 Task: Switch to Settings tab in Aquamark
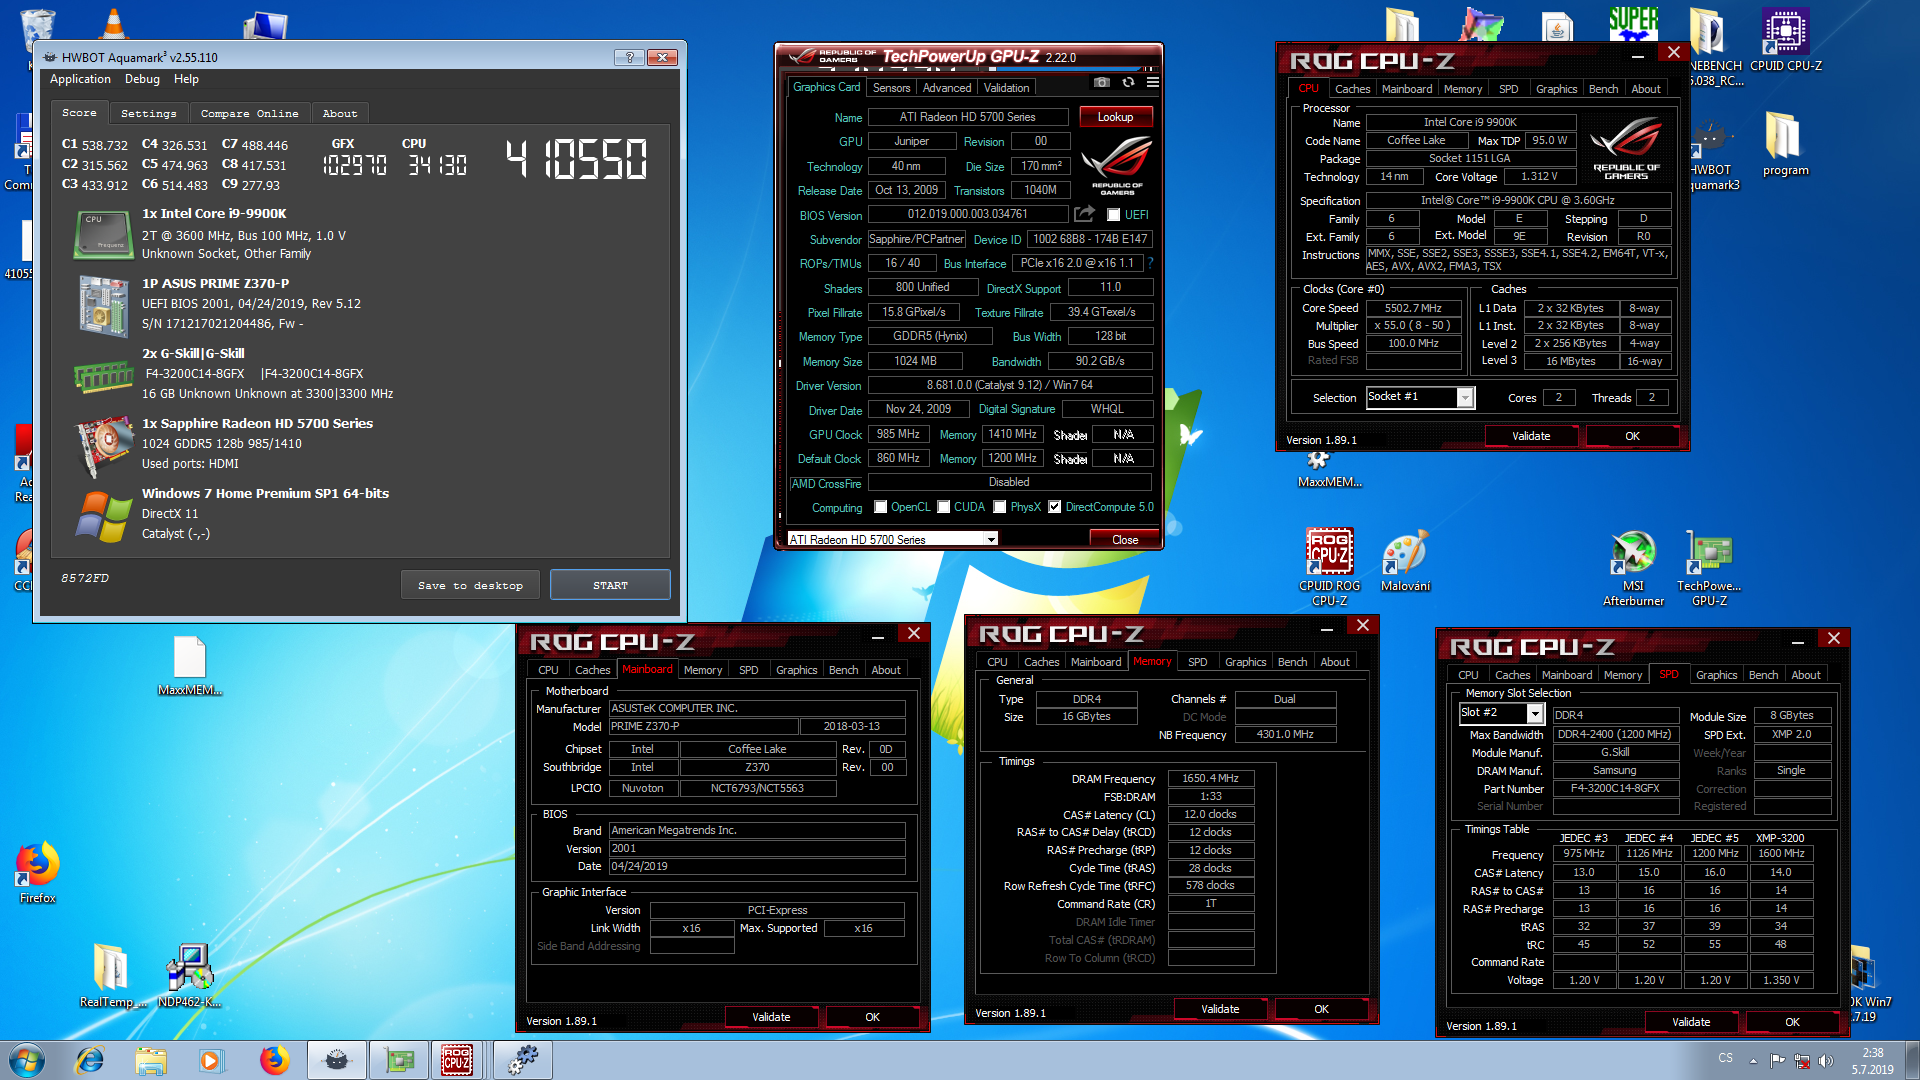coord(148,113)
